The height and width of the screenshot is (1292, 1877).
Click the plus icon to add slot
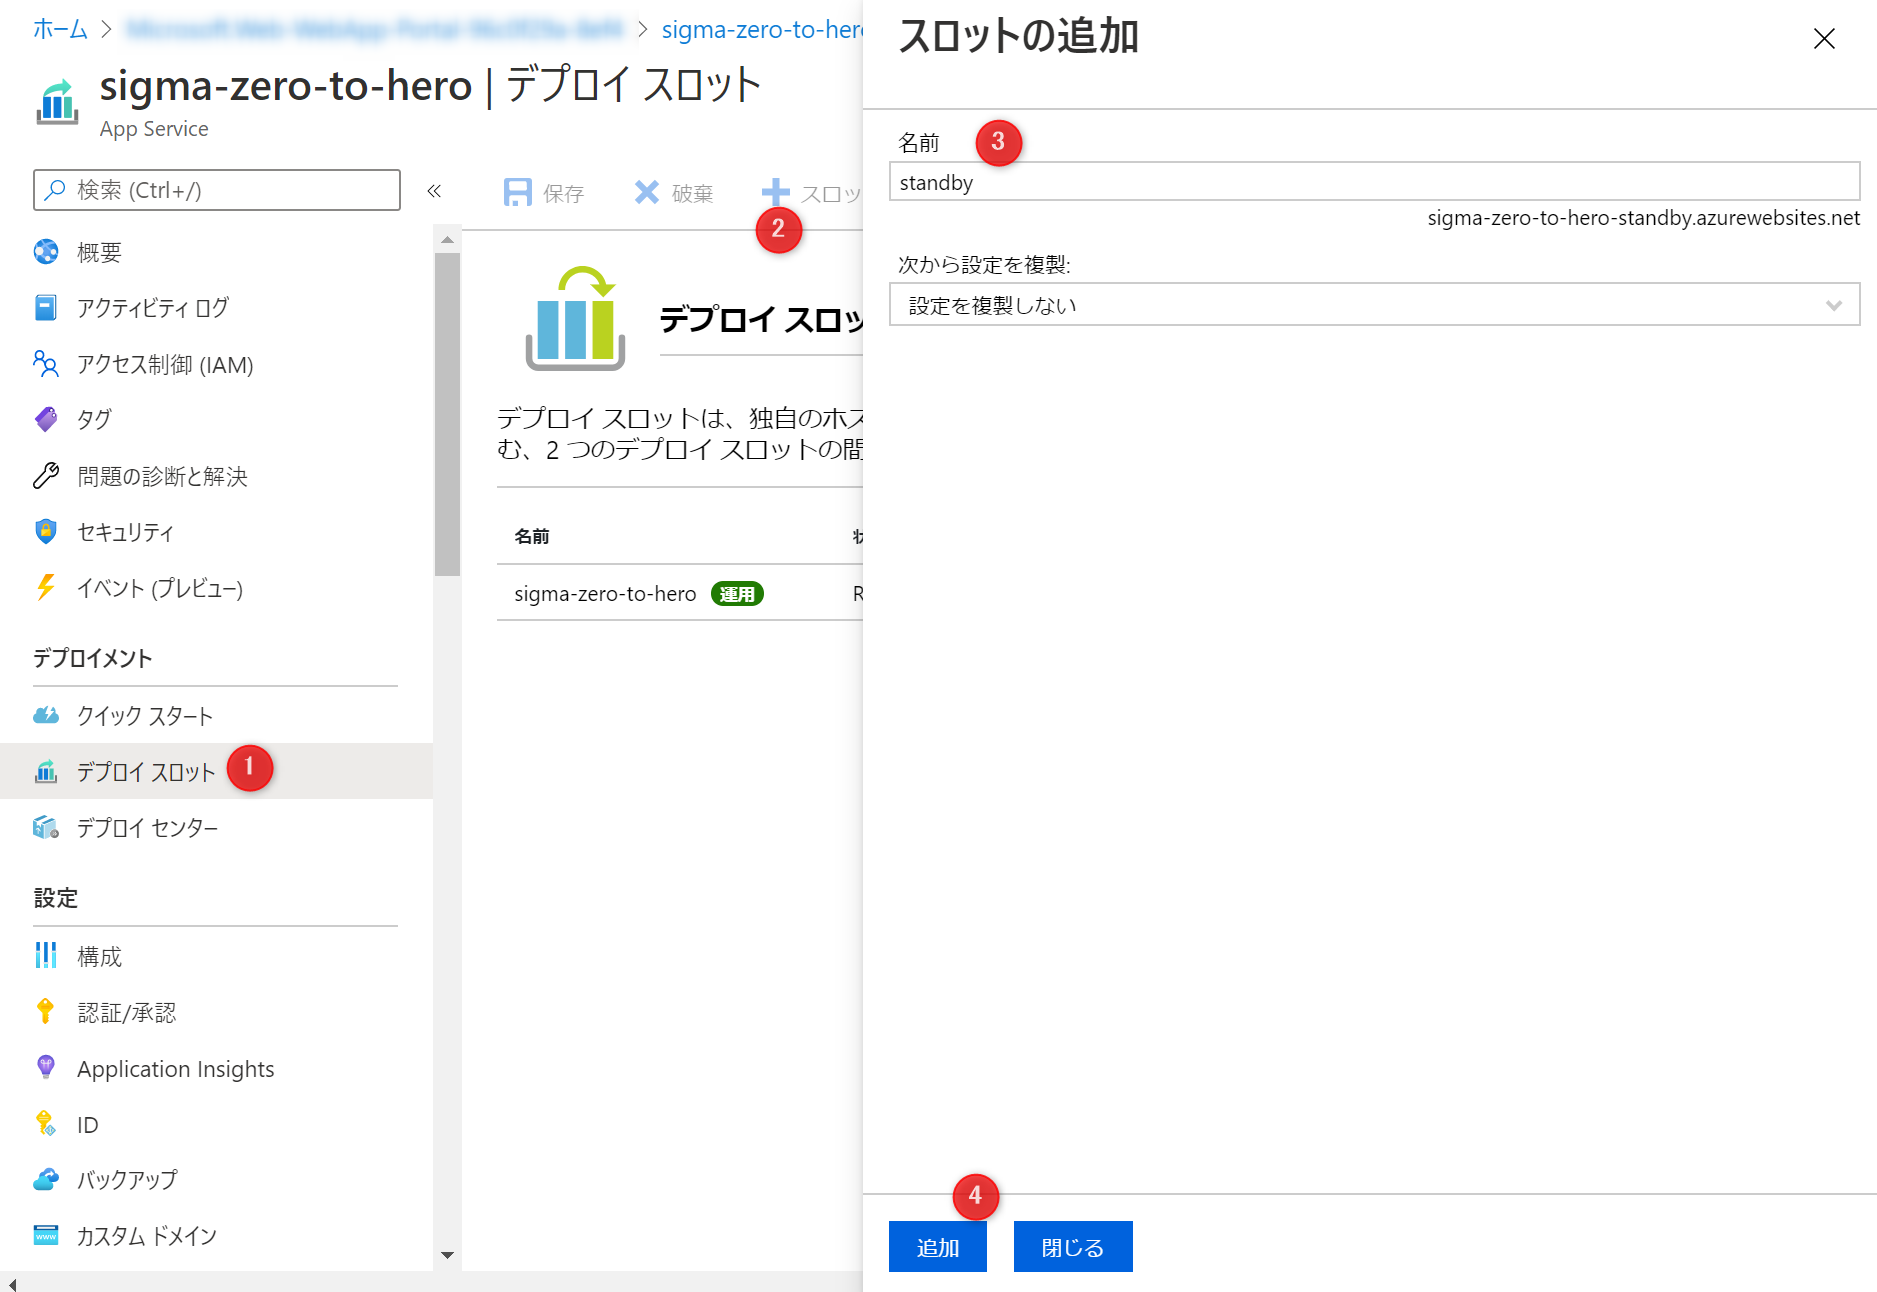(x=775, y=192)
